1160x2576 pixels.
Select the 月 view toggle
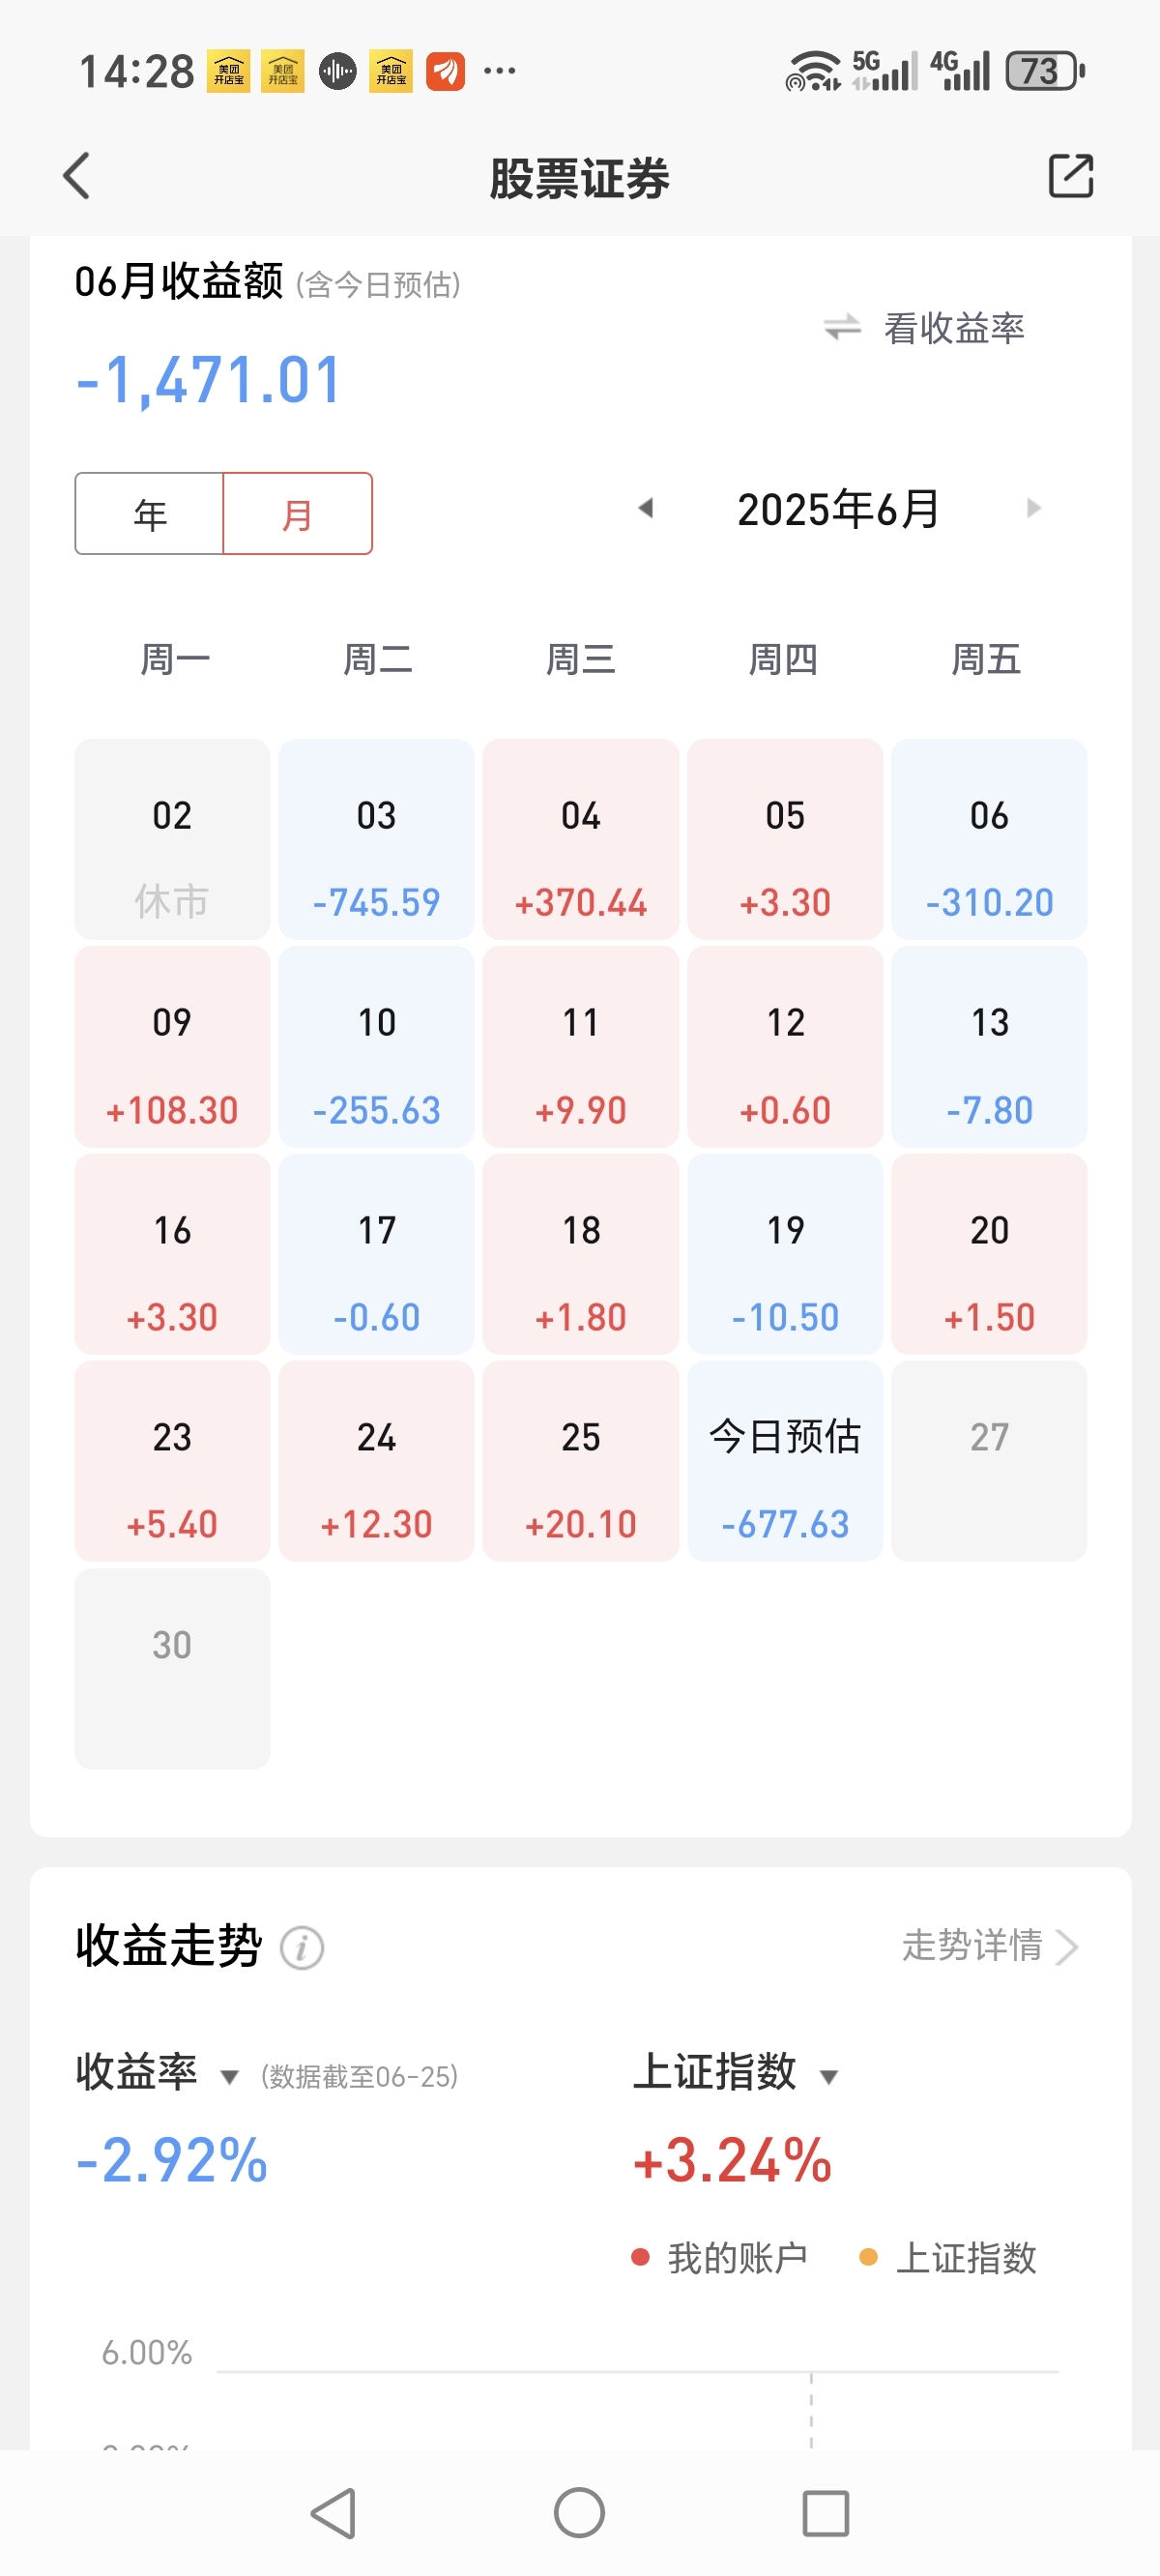click(297, 514)
